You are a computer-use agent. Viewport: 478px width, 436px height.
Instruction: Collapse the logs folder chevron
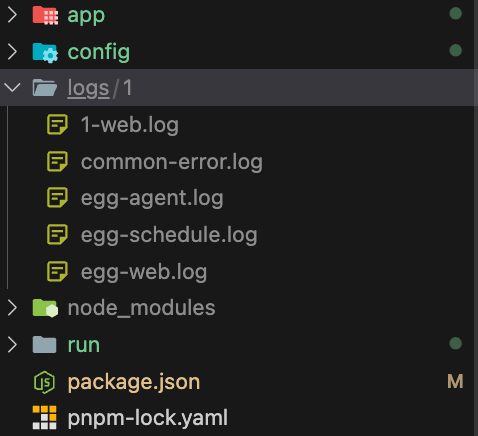click(12, 87)
